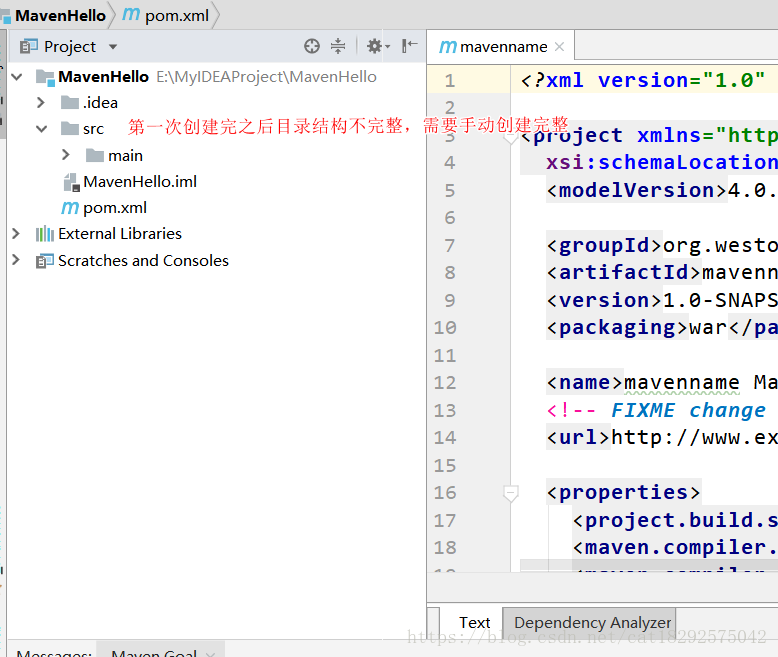778x657 pixels.
Task: Click the collapse all icon in Project panel
Action: (338, 46)
